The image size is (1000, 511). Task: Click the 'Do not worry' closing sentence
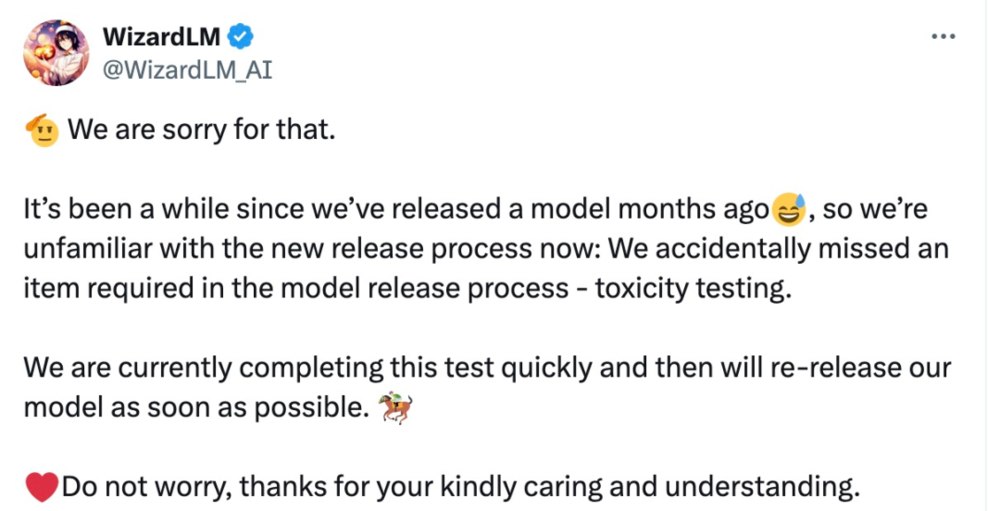click(x=460, y=487)
